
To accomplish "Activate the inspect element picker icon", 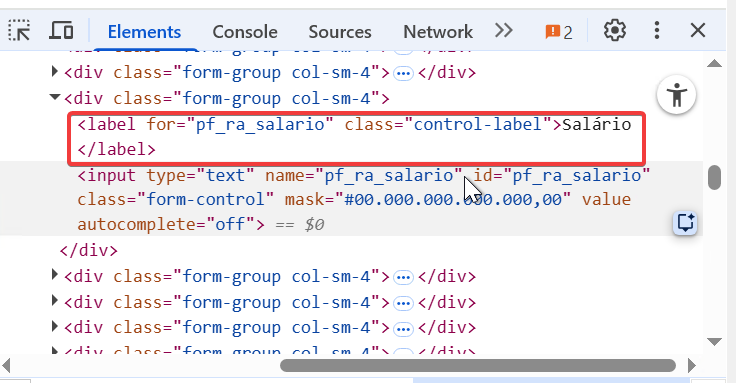I will 19,31.
